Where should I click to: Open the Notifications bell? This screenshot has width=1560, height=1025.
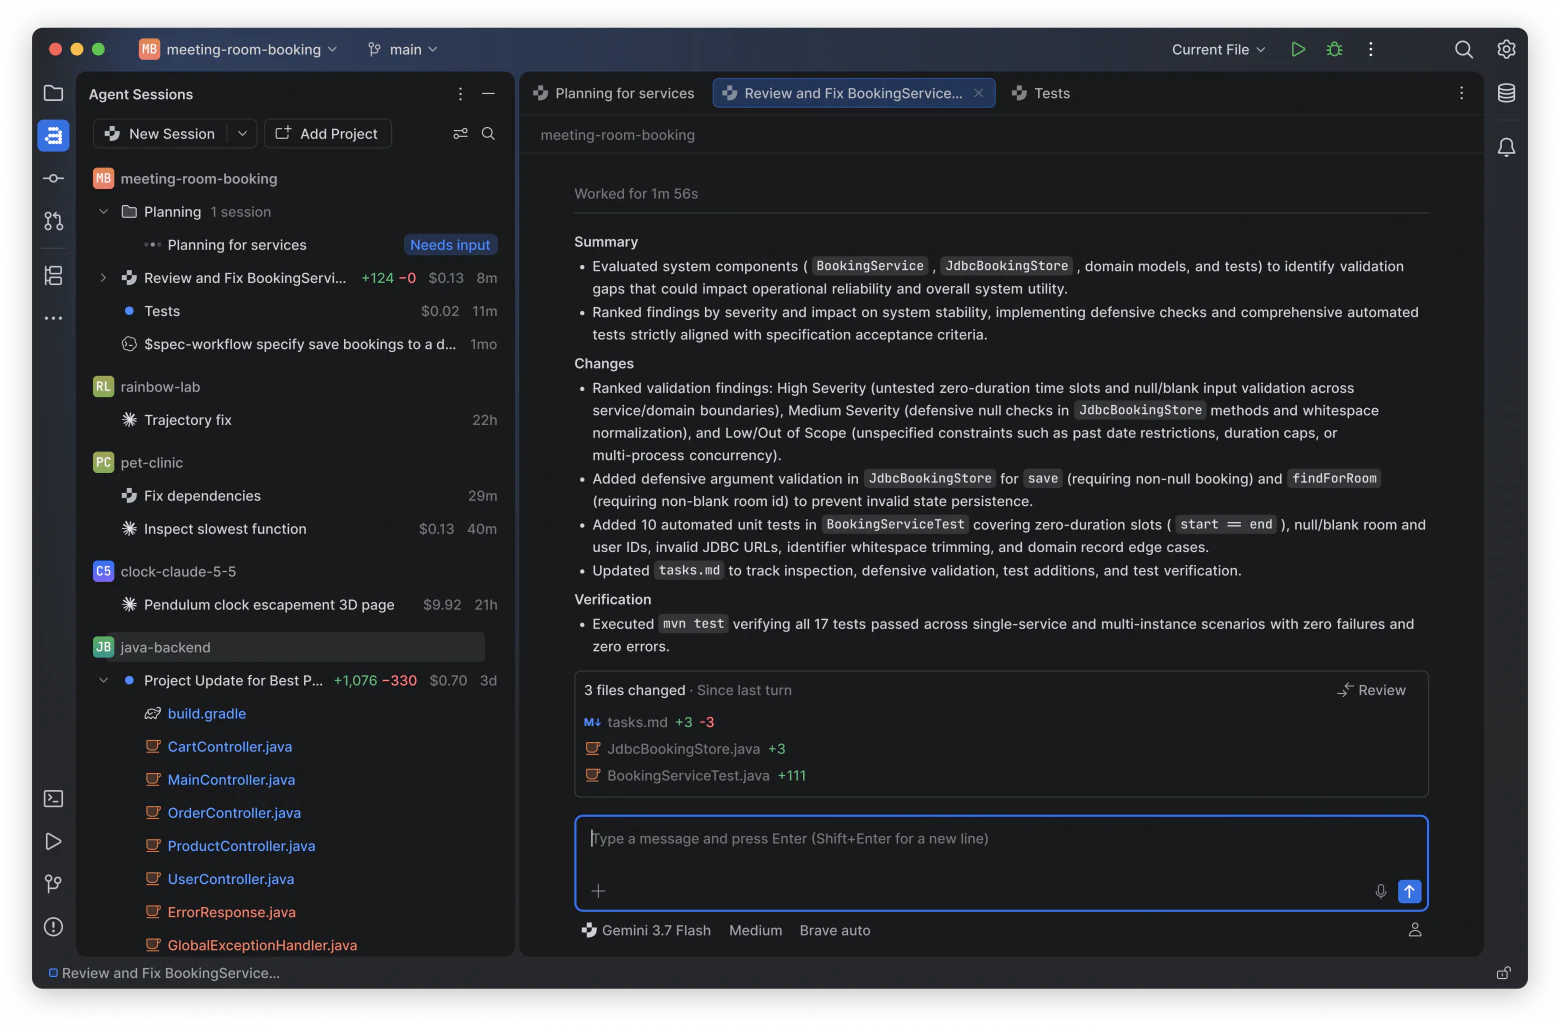point(1506,147)
